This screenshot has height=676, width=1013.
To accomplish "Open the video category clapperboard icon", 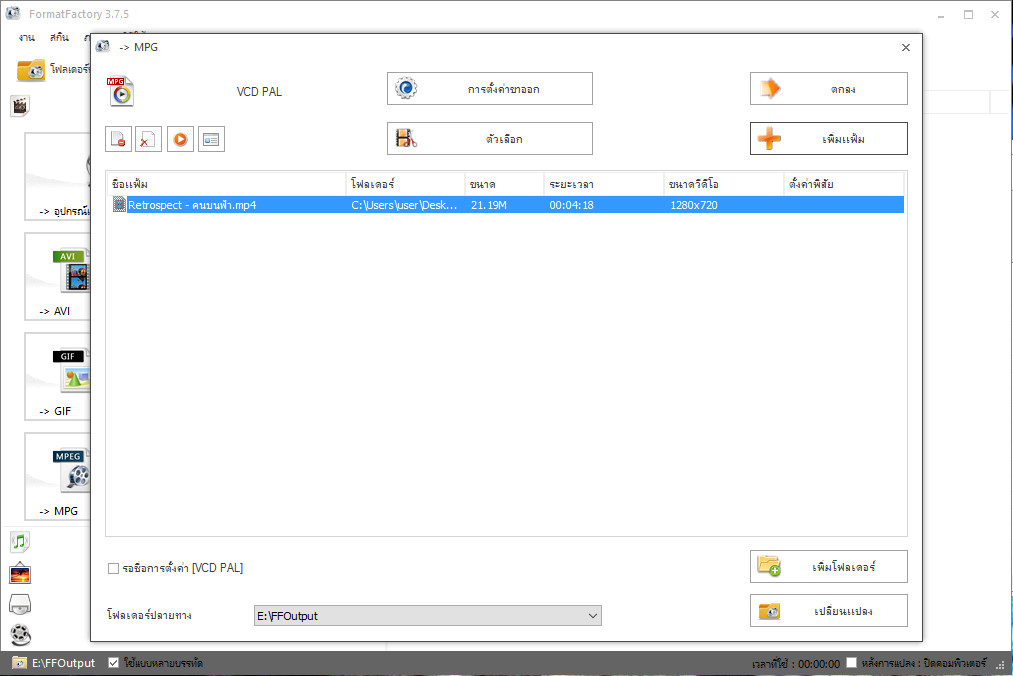I will point(20,105).
